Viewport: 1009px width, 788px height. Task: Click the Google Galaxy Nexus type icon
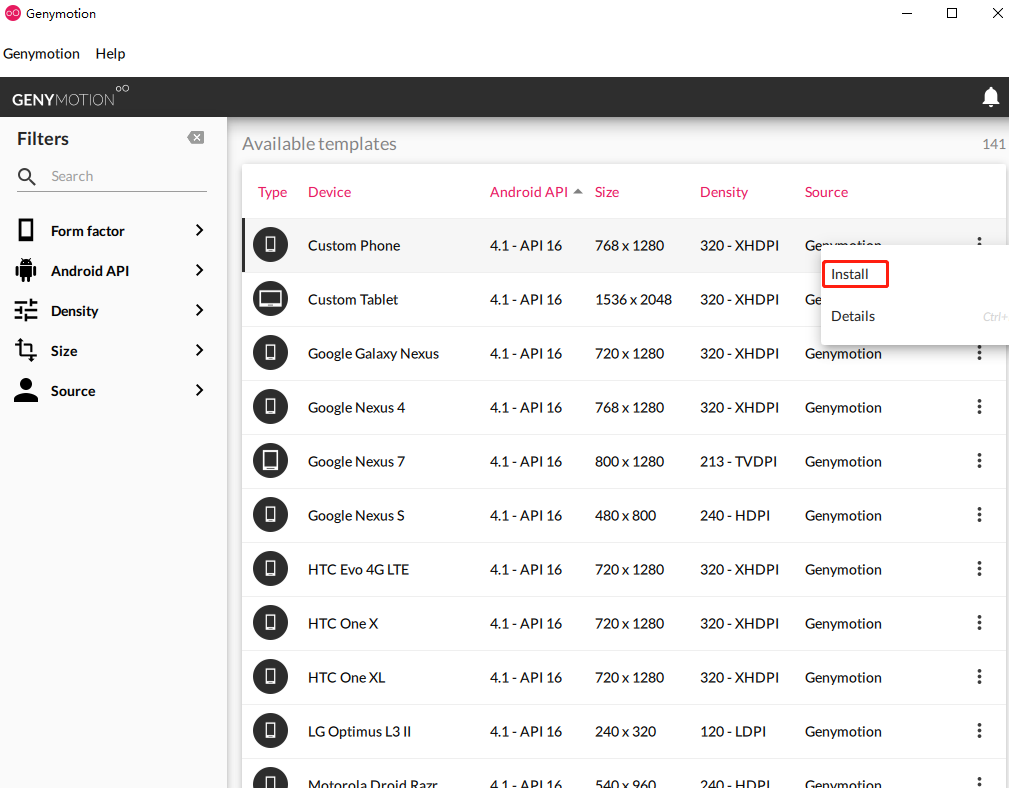click(x=270, y=353)
